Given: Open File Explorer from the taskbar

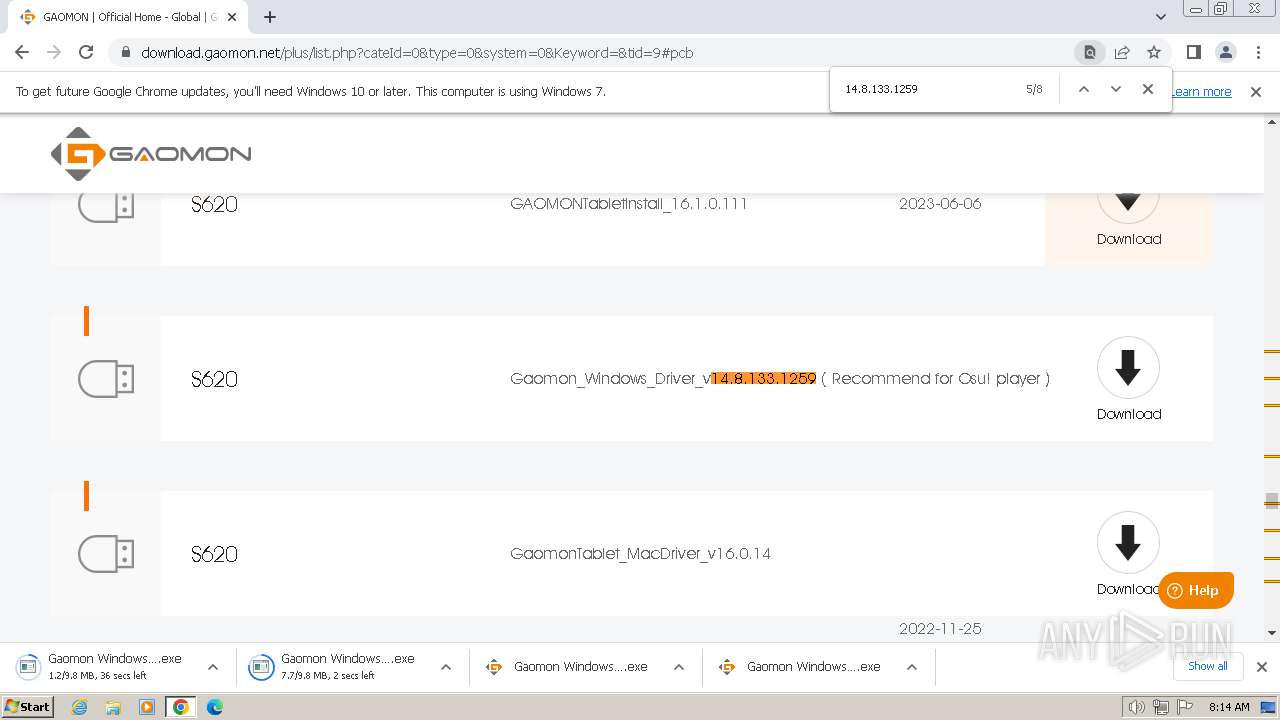Looking at the screenshot, I should click(113, 707).
